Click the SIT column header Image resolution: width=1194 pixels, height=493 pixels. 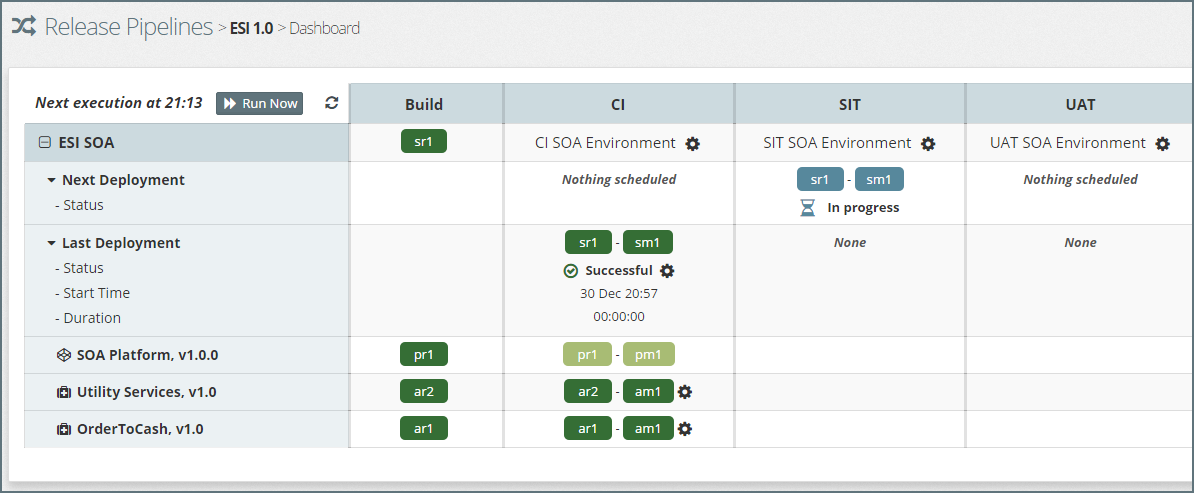click(x=849, y=104)
